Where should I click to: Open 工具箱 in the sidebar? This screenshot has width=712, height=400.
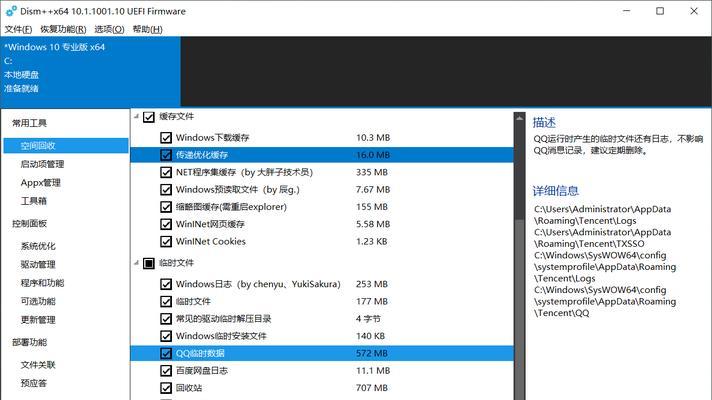(34, 201)
